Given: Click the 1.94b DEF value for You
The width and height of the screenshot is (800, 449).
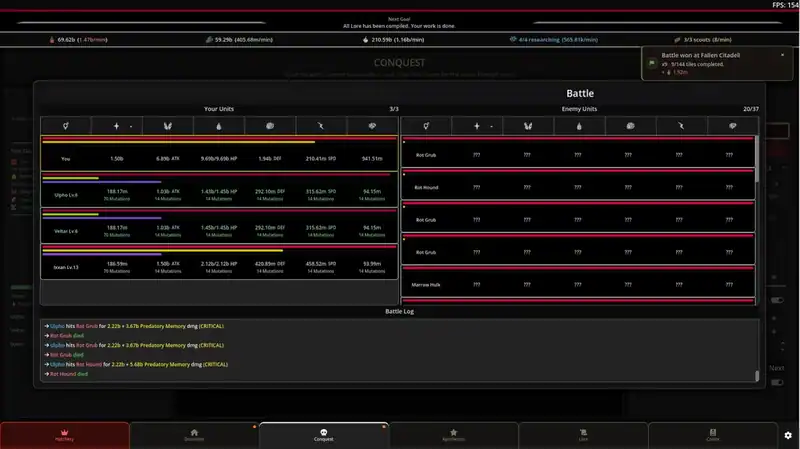Looking at the screenshot, I should click(x=270, y=159).
